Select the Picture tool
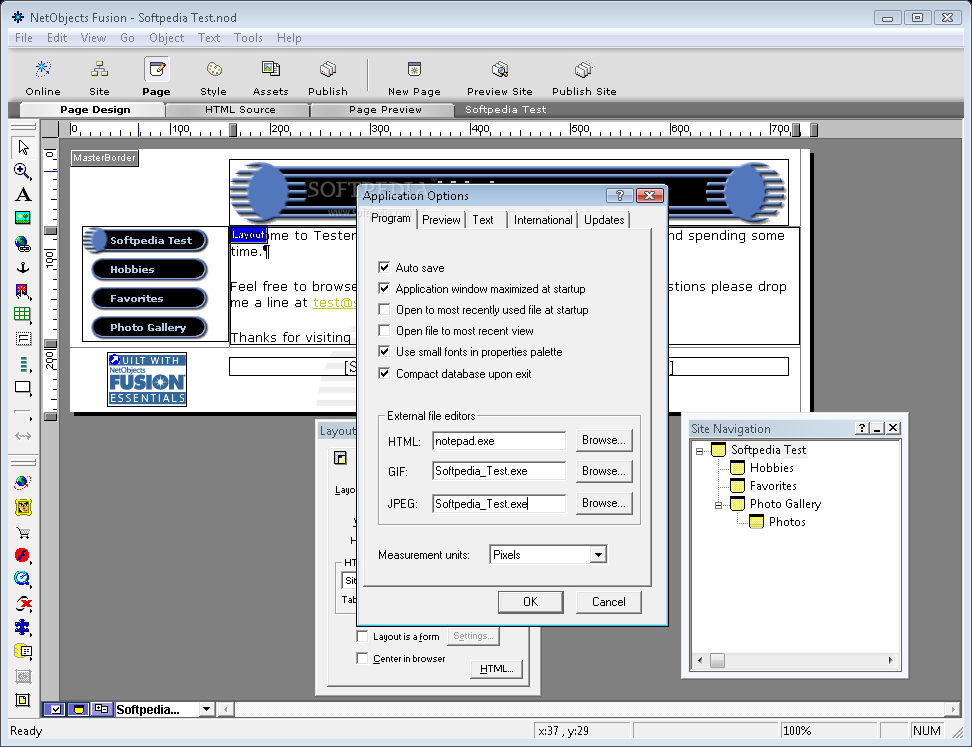The height and width of the screenshot is (747, 972). [x=23, y=218]
